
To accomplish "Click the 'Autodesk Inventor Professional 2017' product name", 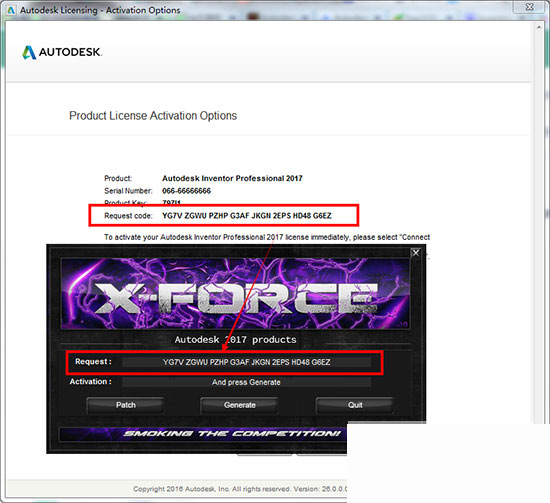I will click(232, 178).
